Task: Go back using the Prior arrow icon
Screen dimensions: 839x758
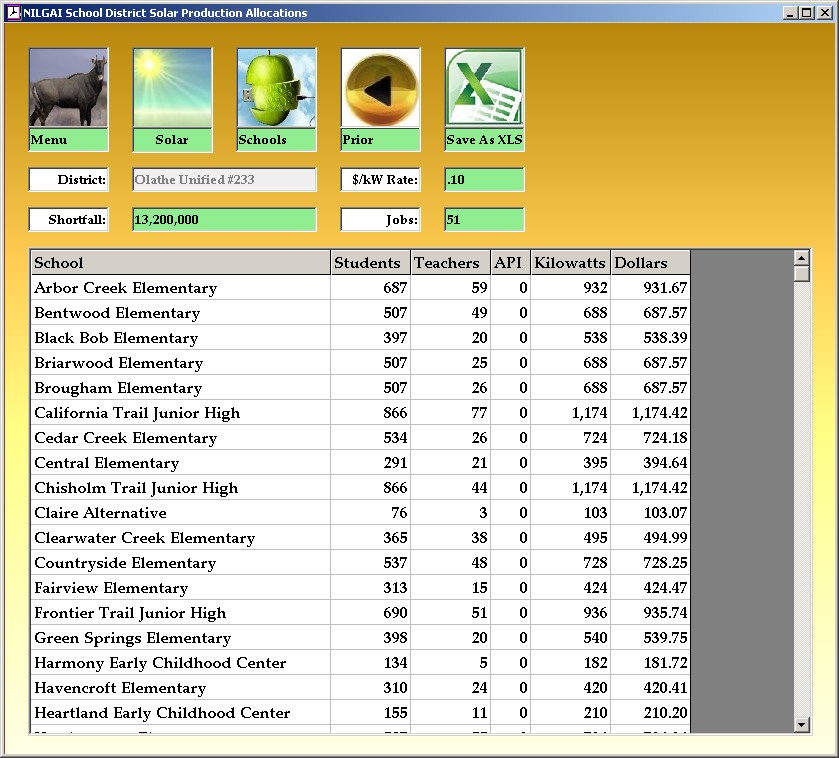Action: (x=380, y=88)
